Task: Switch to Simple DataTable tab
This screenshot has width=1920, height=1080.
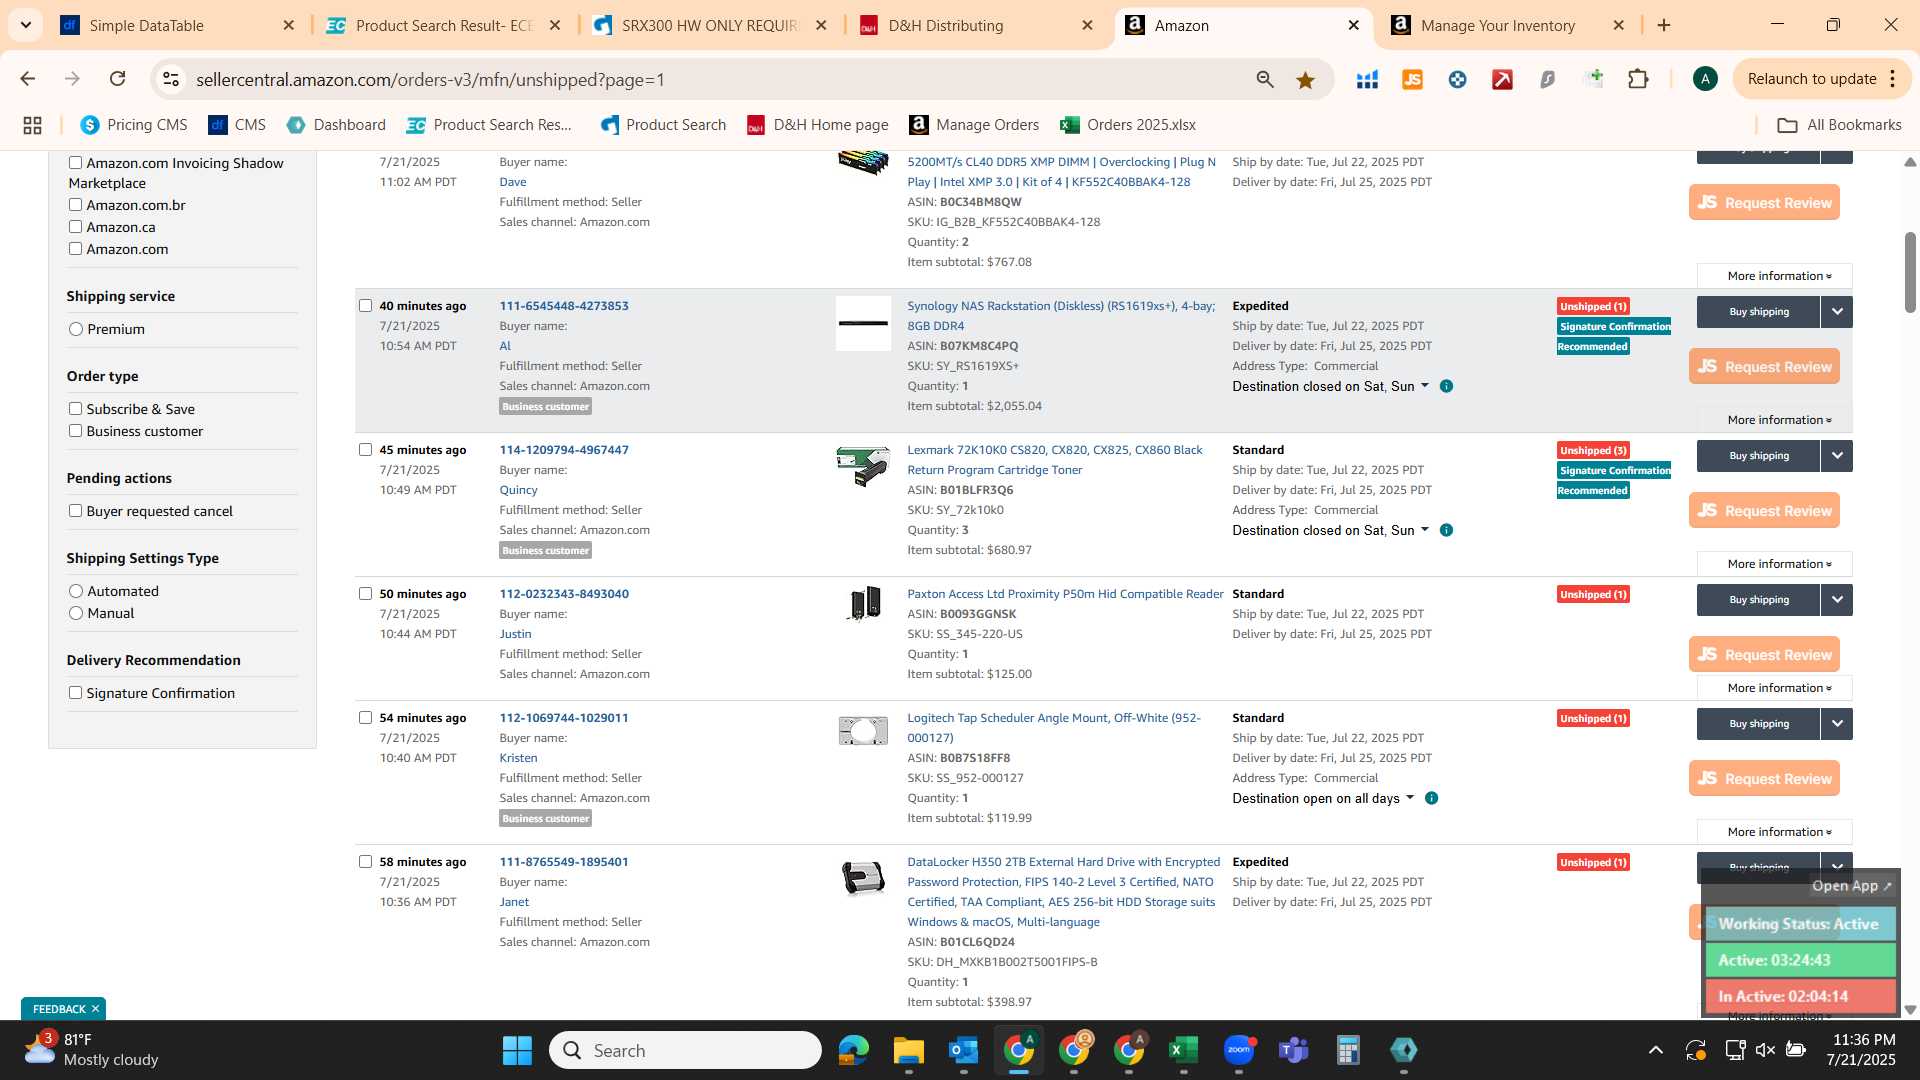Action: pos(178,26)
